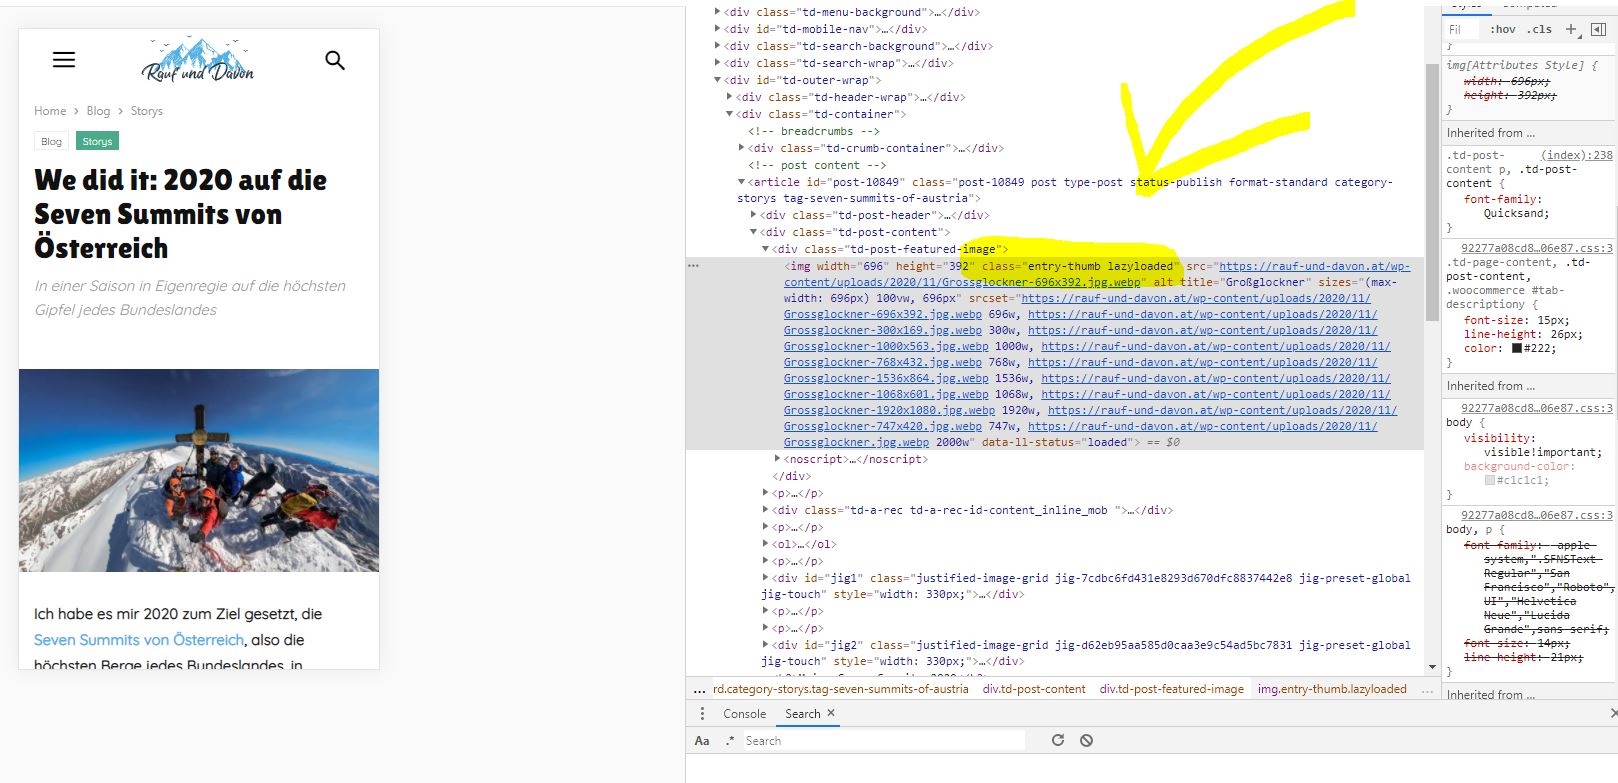Select the '<!-- post content -->' comment node
This screenshot has height=783, width=1618.
[x=817, y=165]
